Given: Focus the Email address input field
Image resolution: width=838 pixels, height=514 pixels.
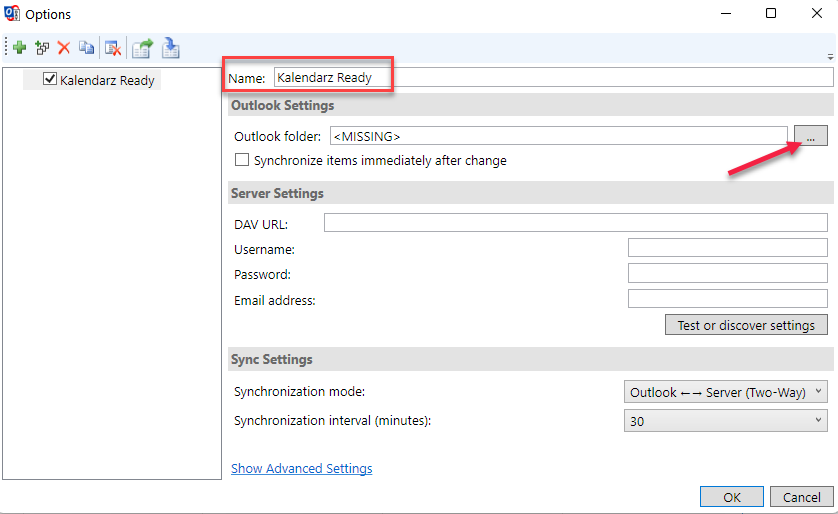Looking at the screenshot, I should 727,299.
